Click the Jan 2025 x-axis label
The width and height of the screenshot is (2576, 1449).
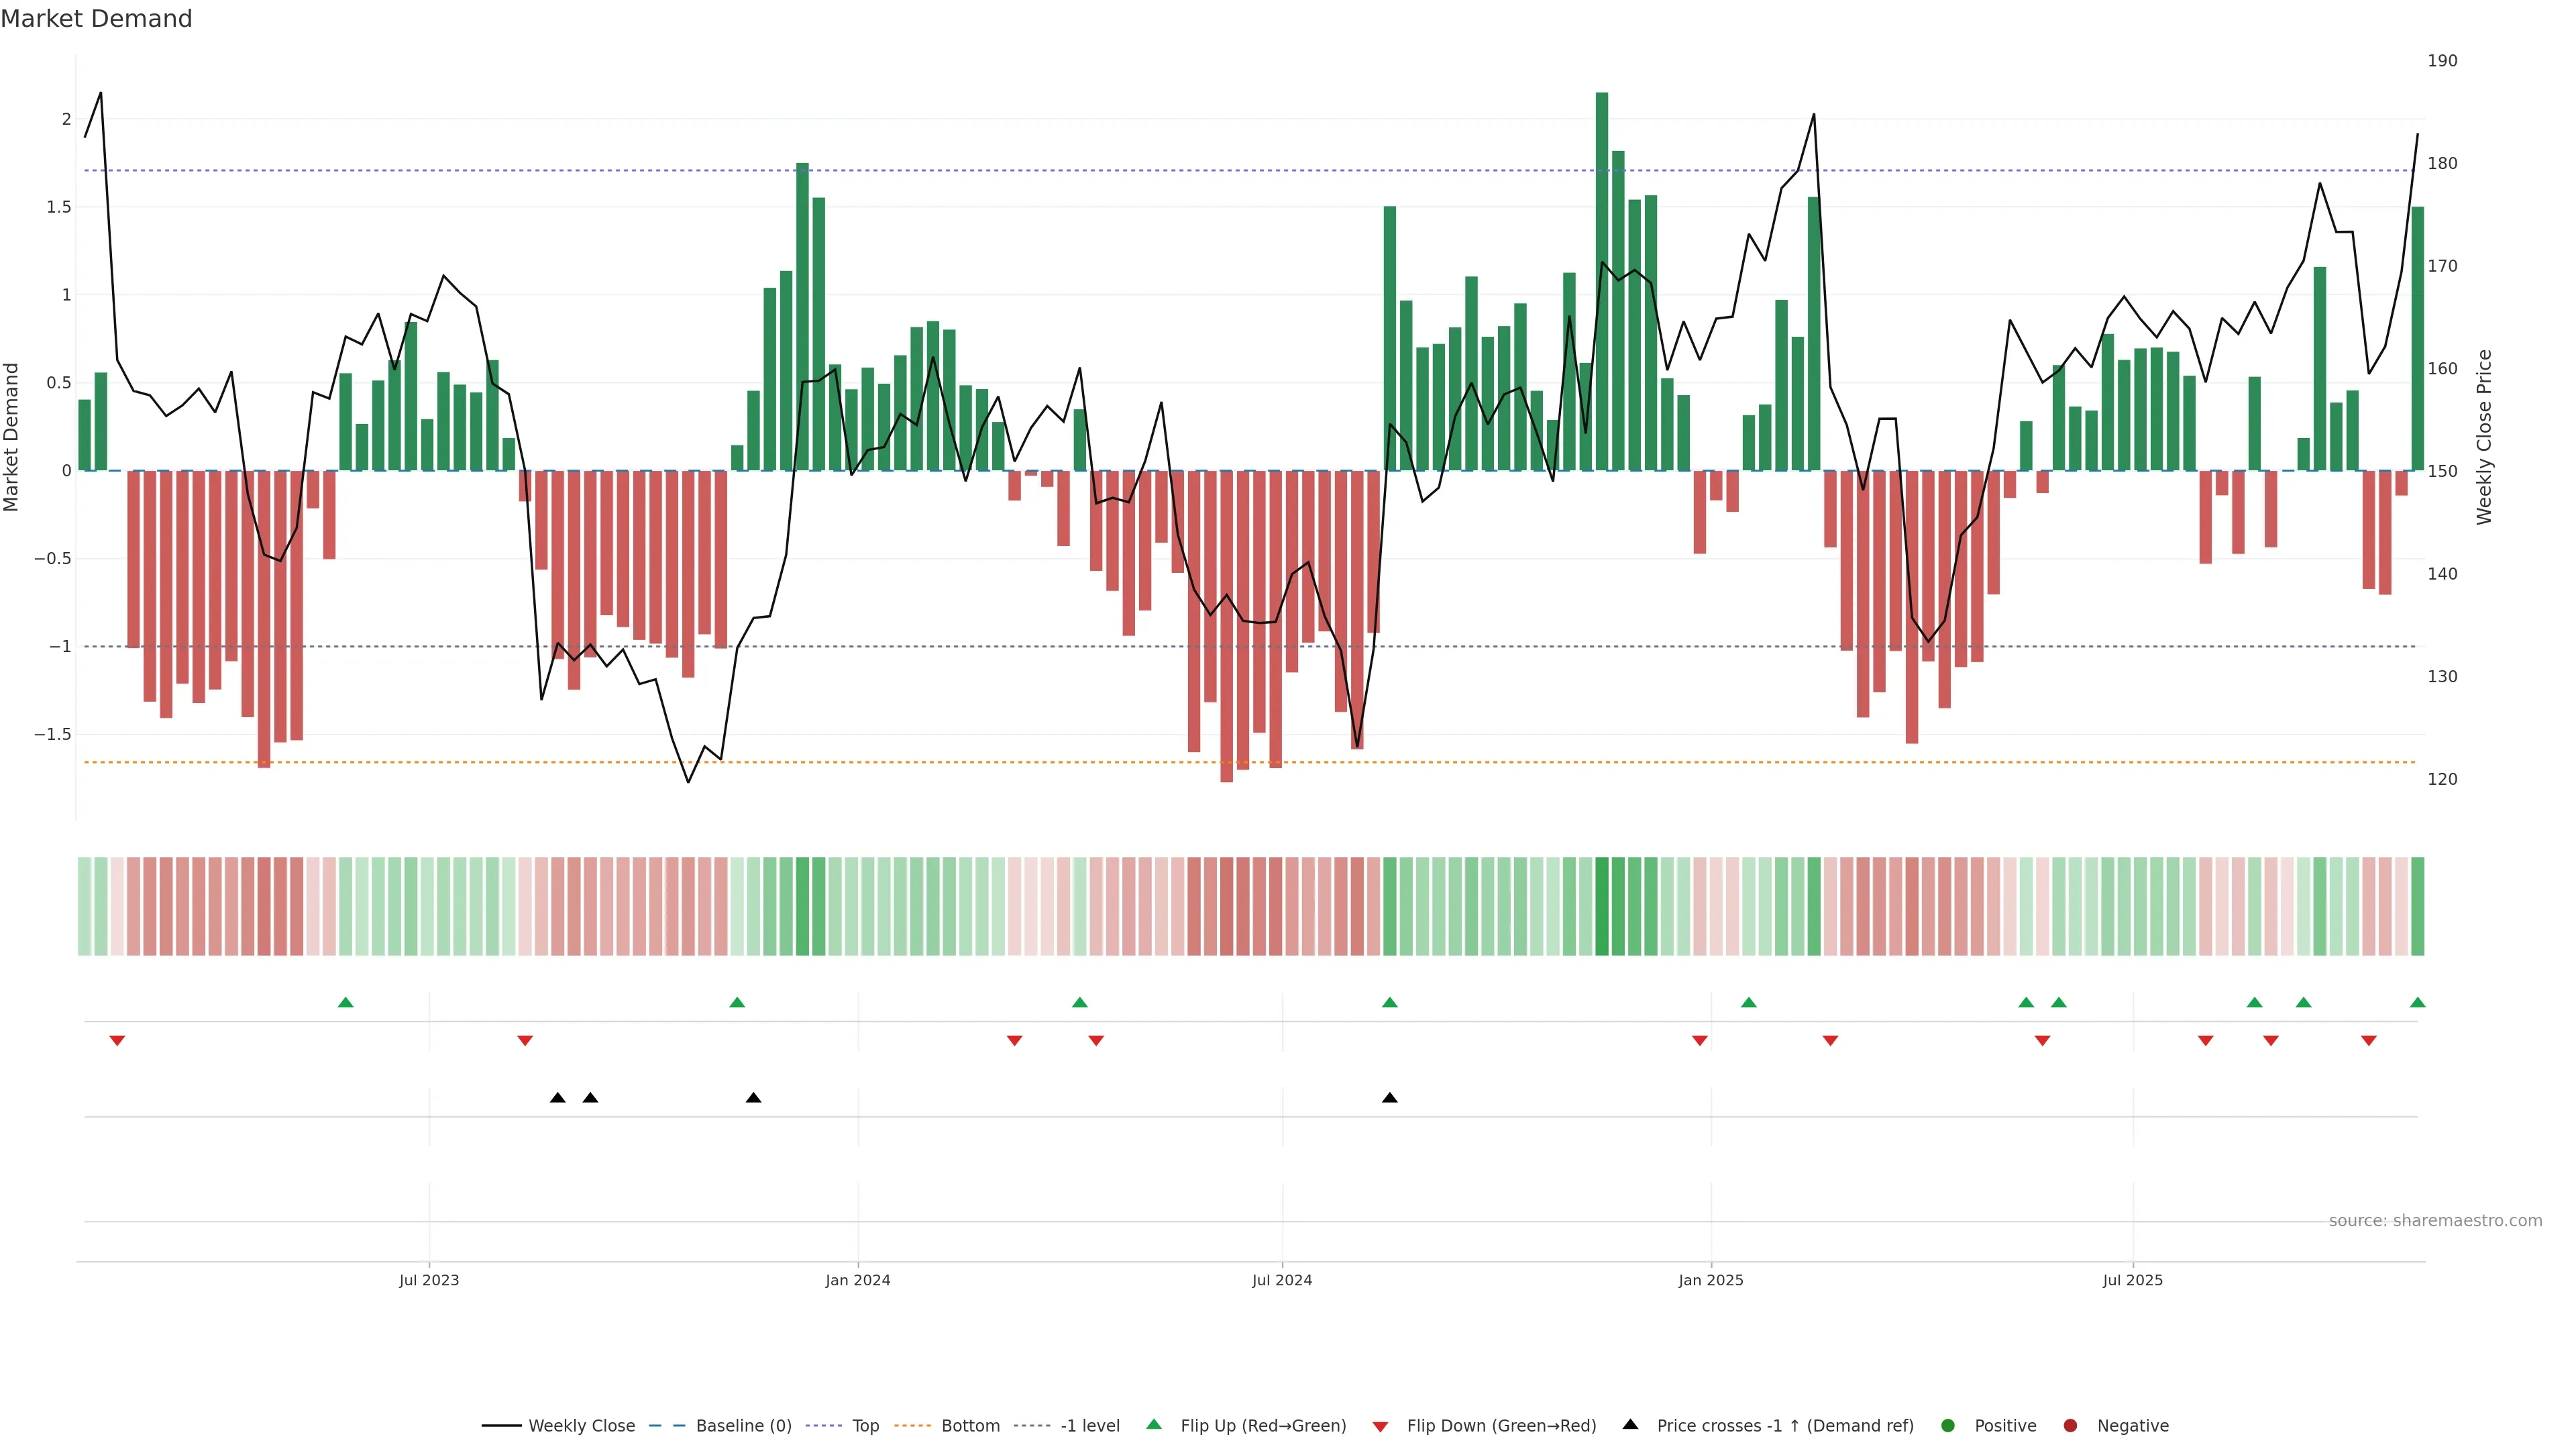tap(1710, 1280)
